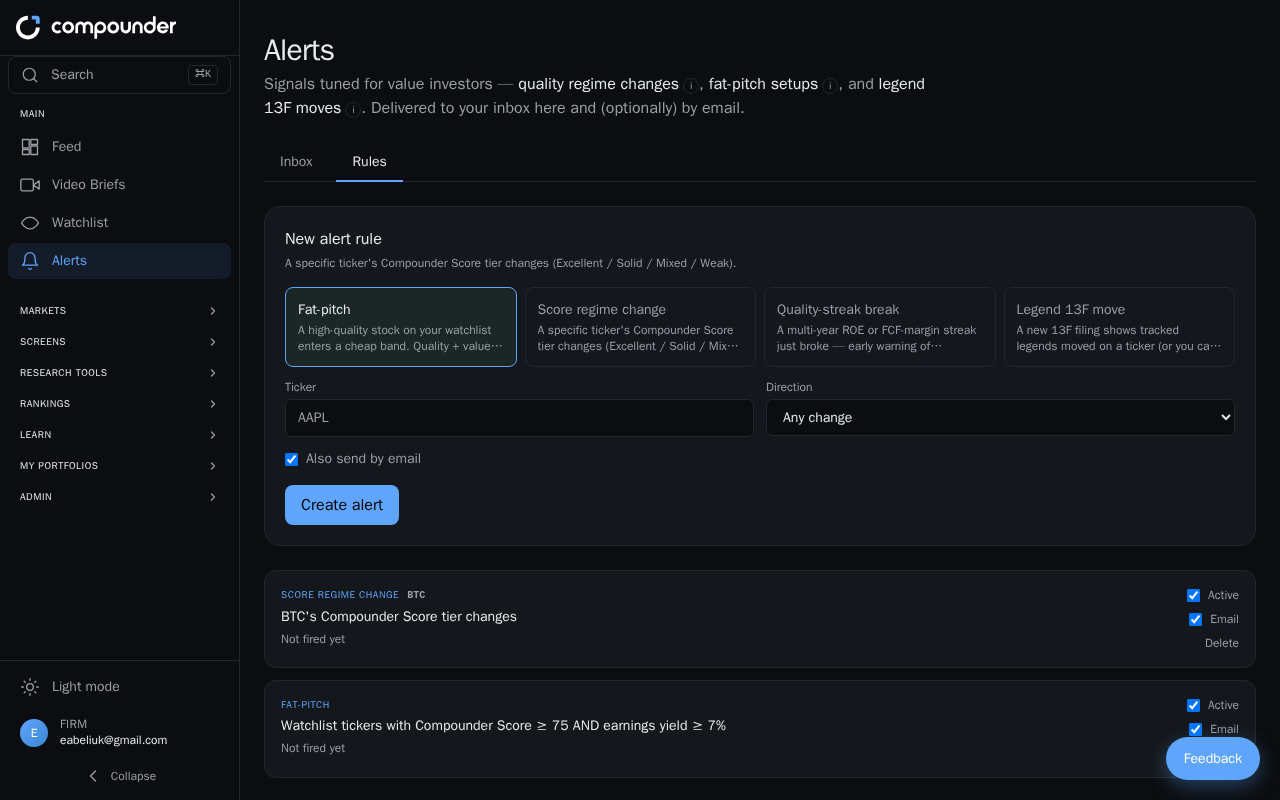Image resolution: width=1280 pixels, height=800 pixels.
Task: Expand the Screens section
Action: 119,342
